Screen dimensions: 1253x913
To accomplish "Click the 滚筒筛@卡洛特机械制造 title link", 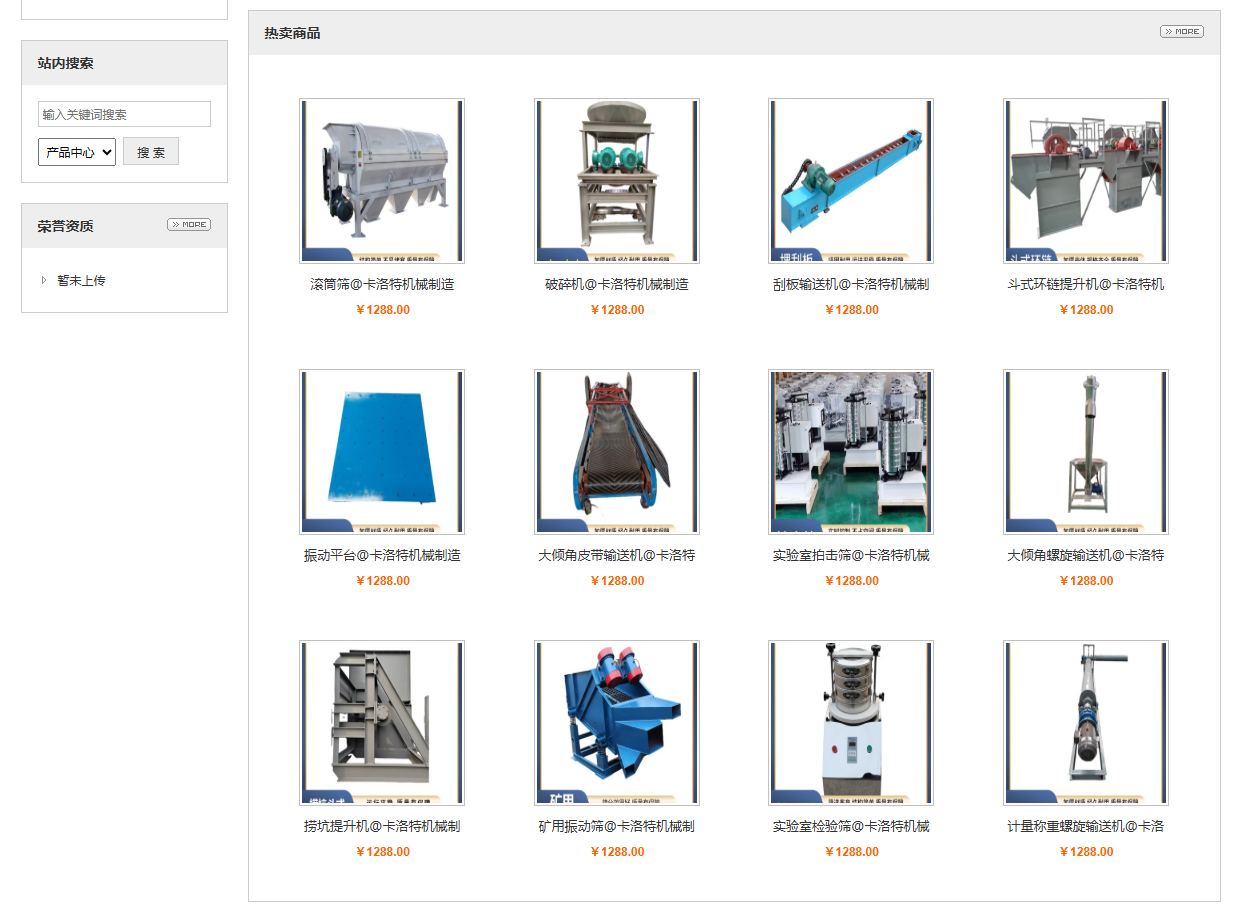I will tap(381, 285).
